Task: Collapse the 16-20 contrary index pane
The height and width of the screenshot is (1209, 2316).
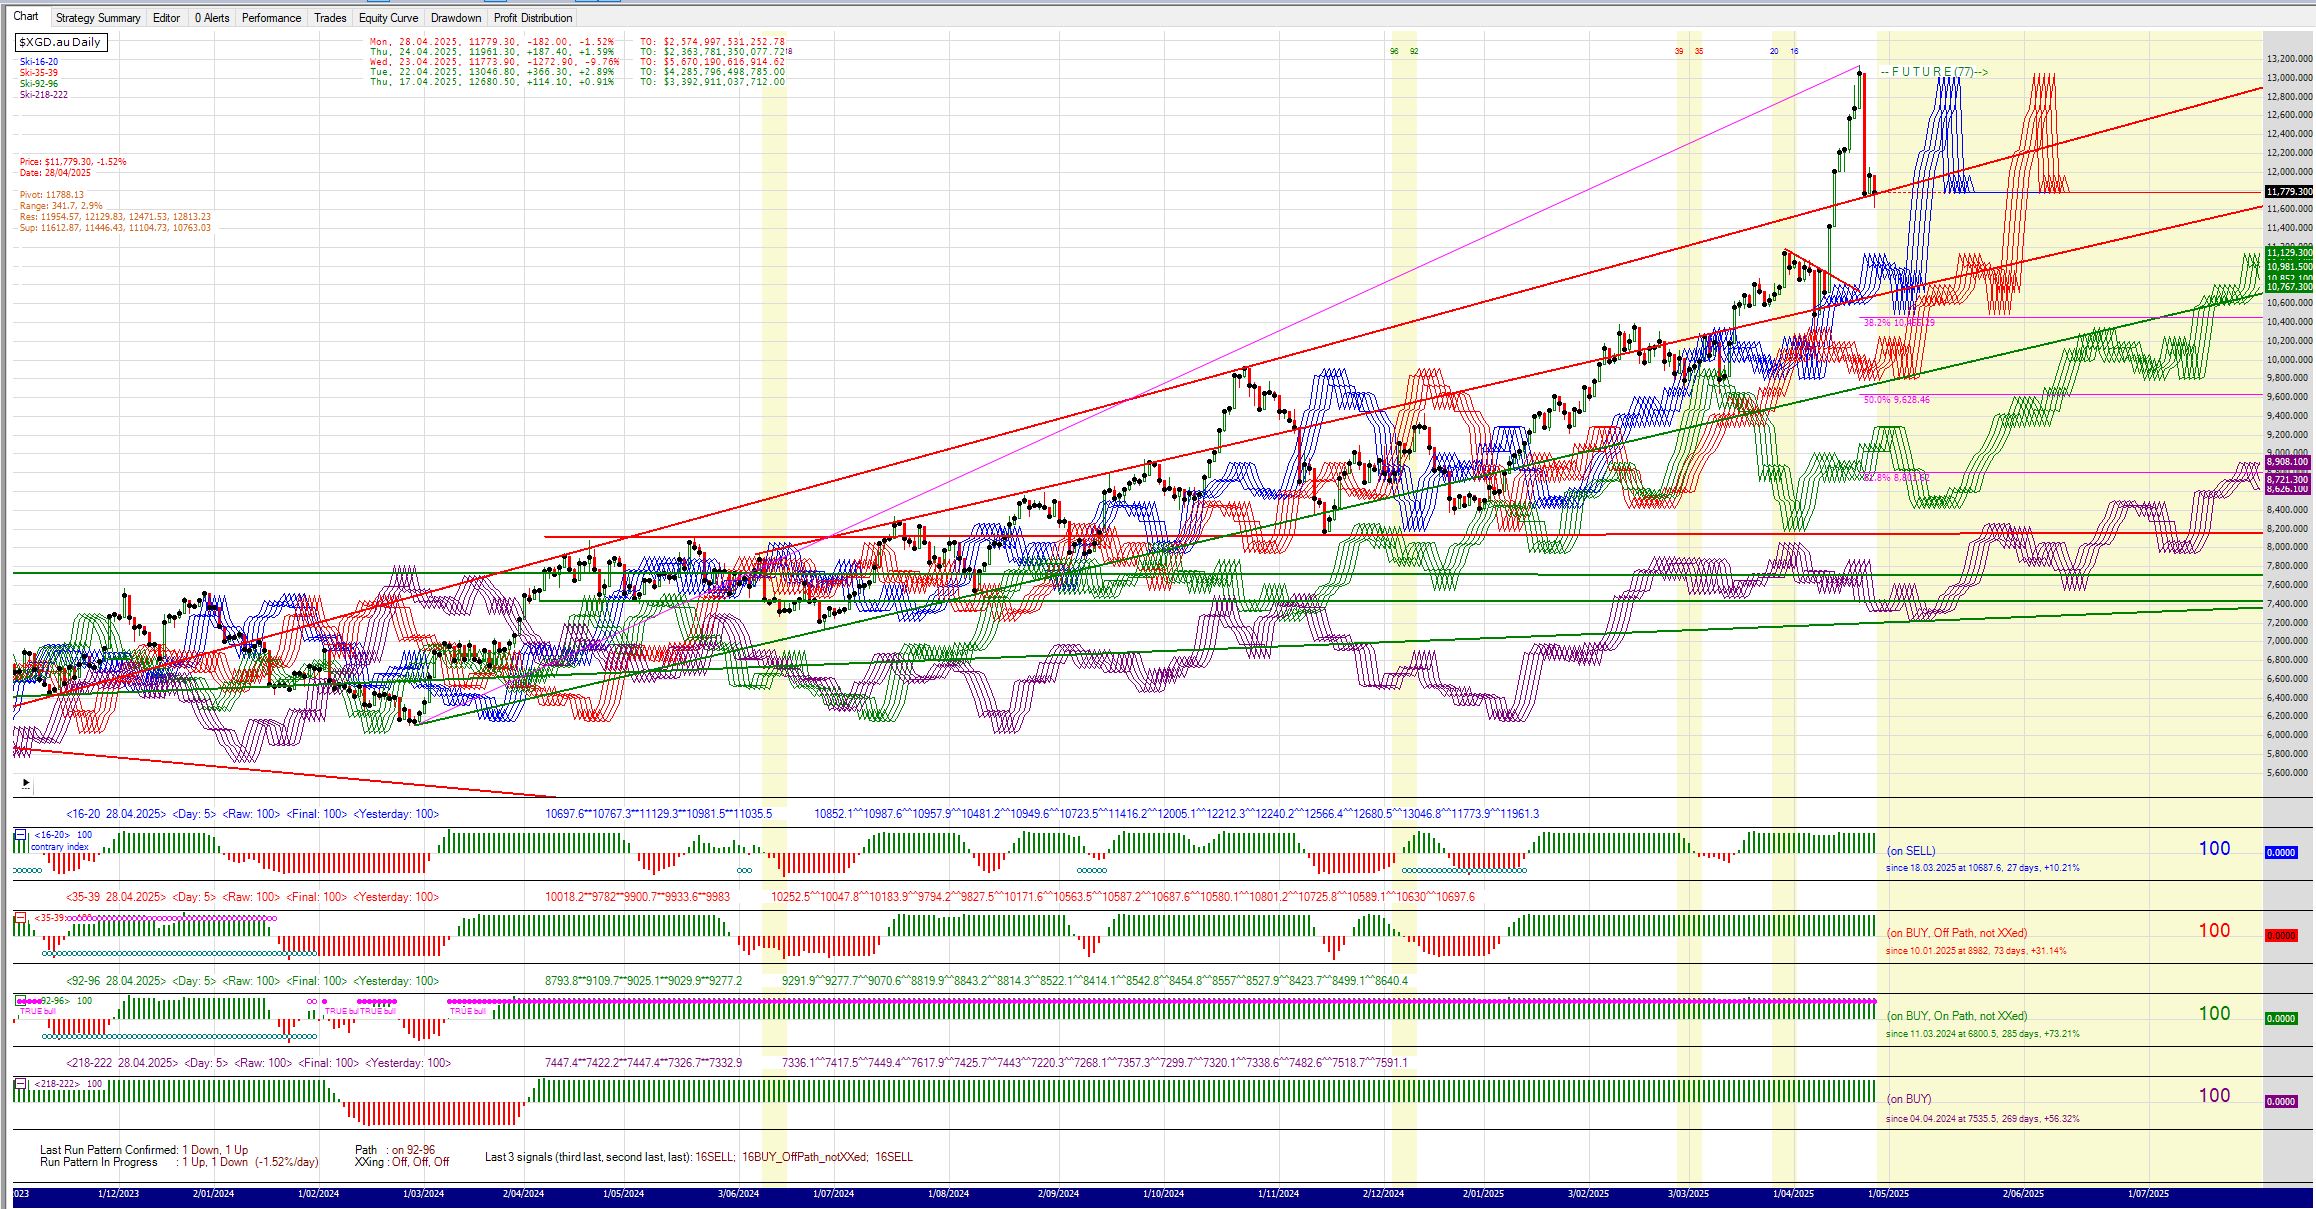Action: [x=20, y=834]
